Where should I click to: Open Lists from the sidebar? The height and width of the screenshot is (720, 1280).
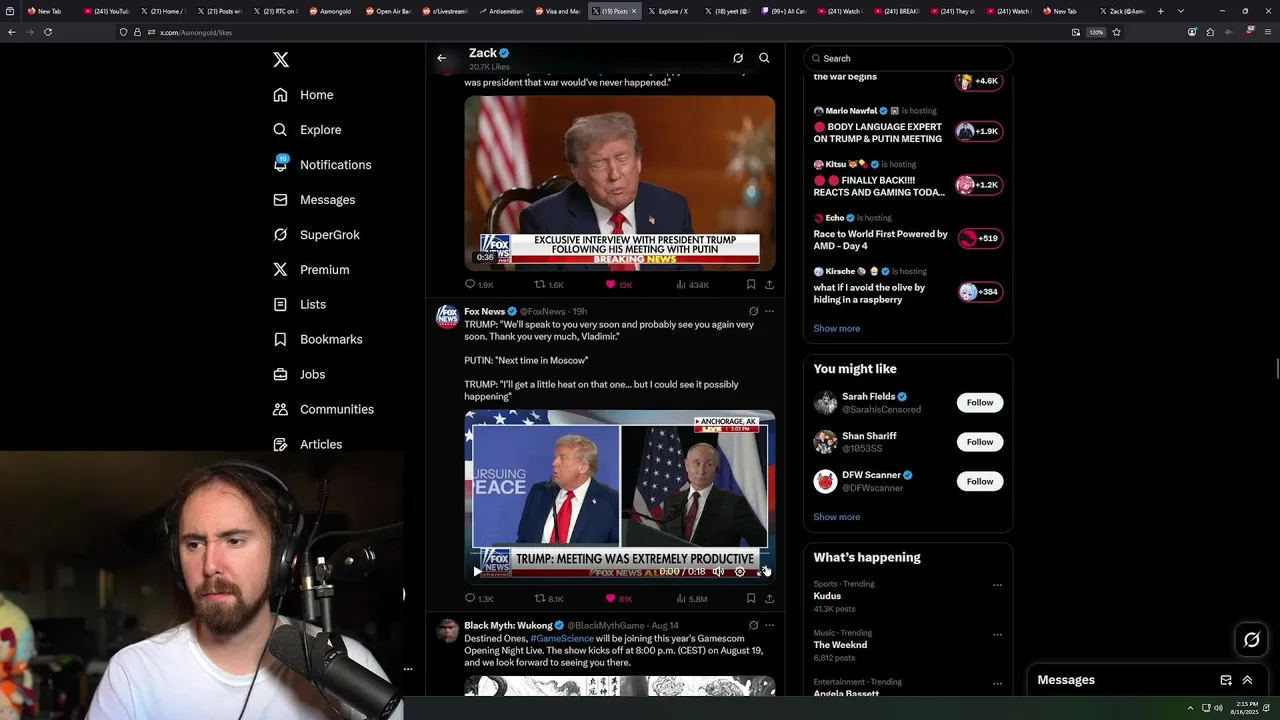tap(299, 305)
